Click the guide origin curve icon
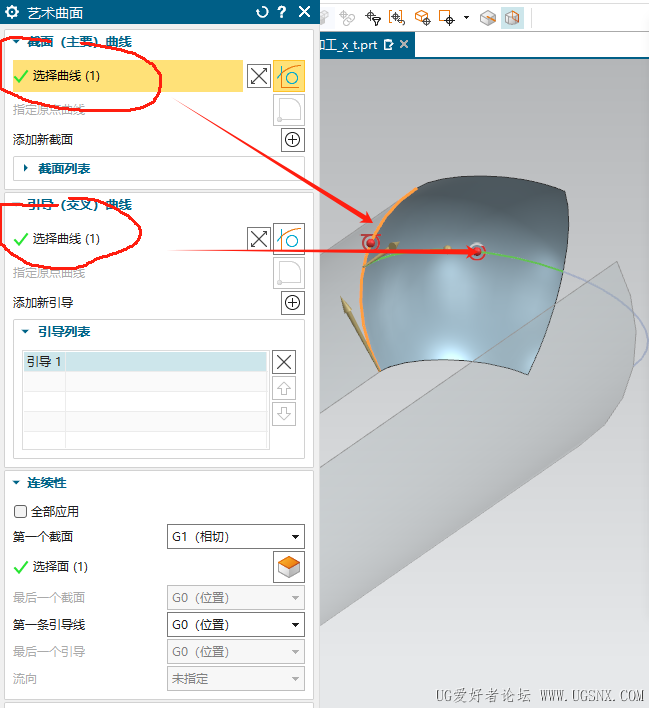The height and width of the screenshot is (708, 649). pos(289,273)
